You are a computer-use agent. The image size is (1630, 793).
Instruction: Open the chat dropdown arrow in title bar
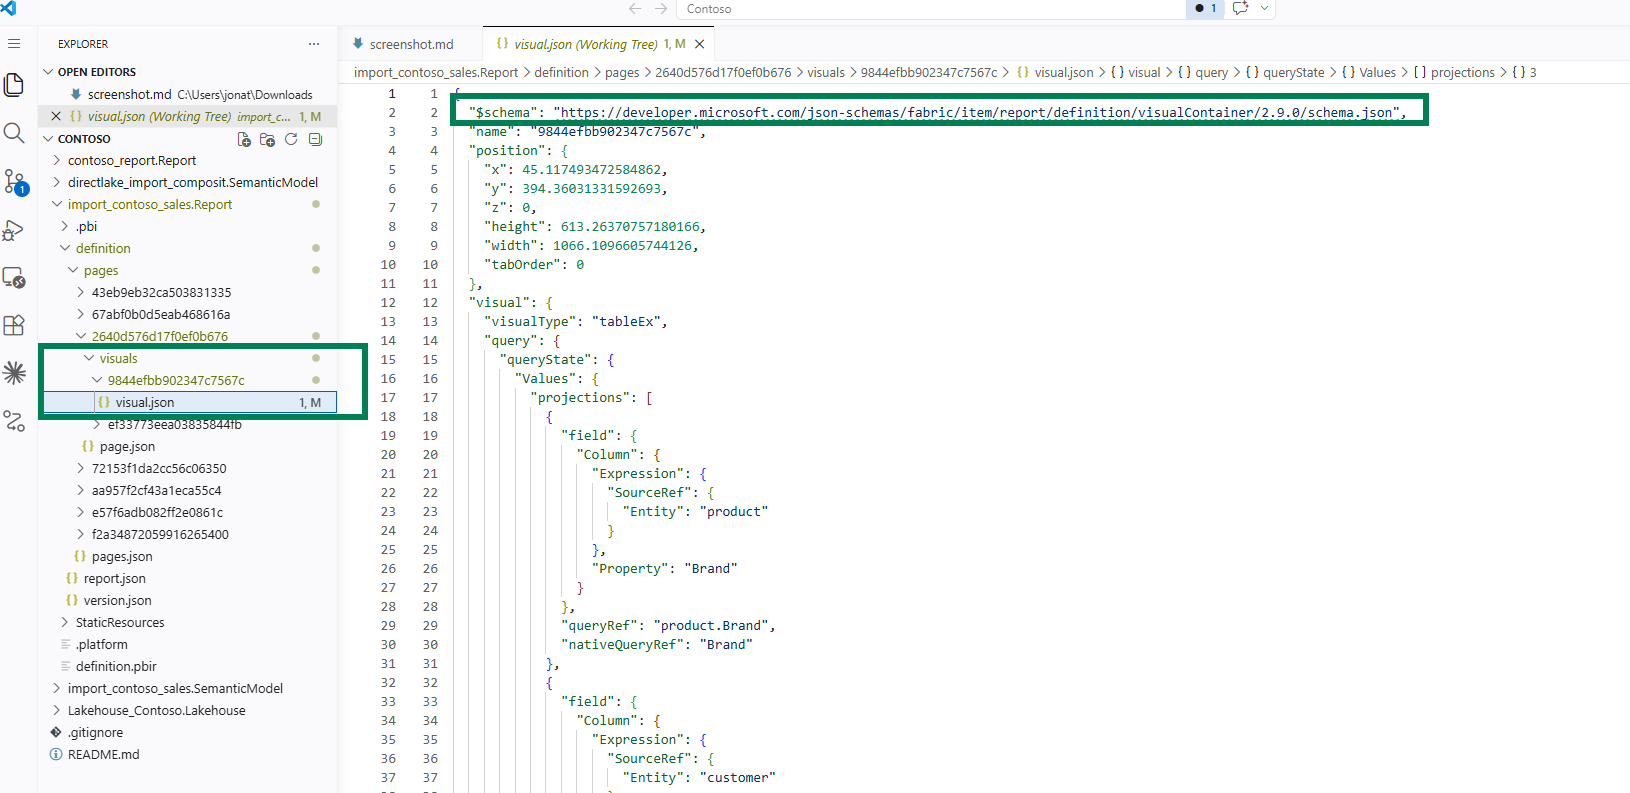coord(1265,8)
